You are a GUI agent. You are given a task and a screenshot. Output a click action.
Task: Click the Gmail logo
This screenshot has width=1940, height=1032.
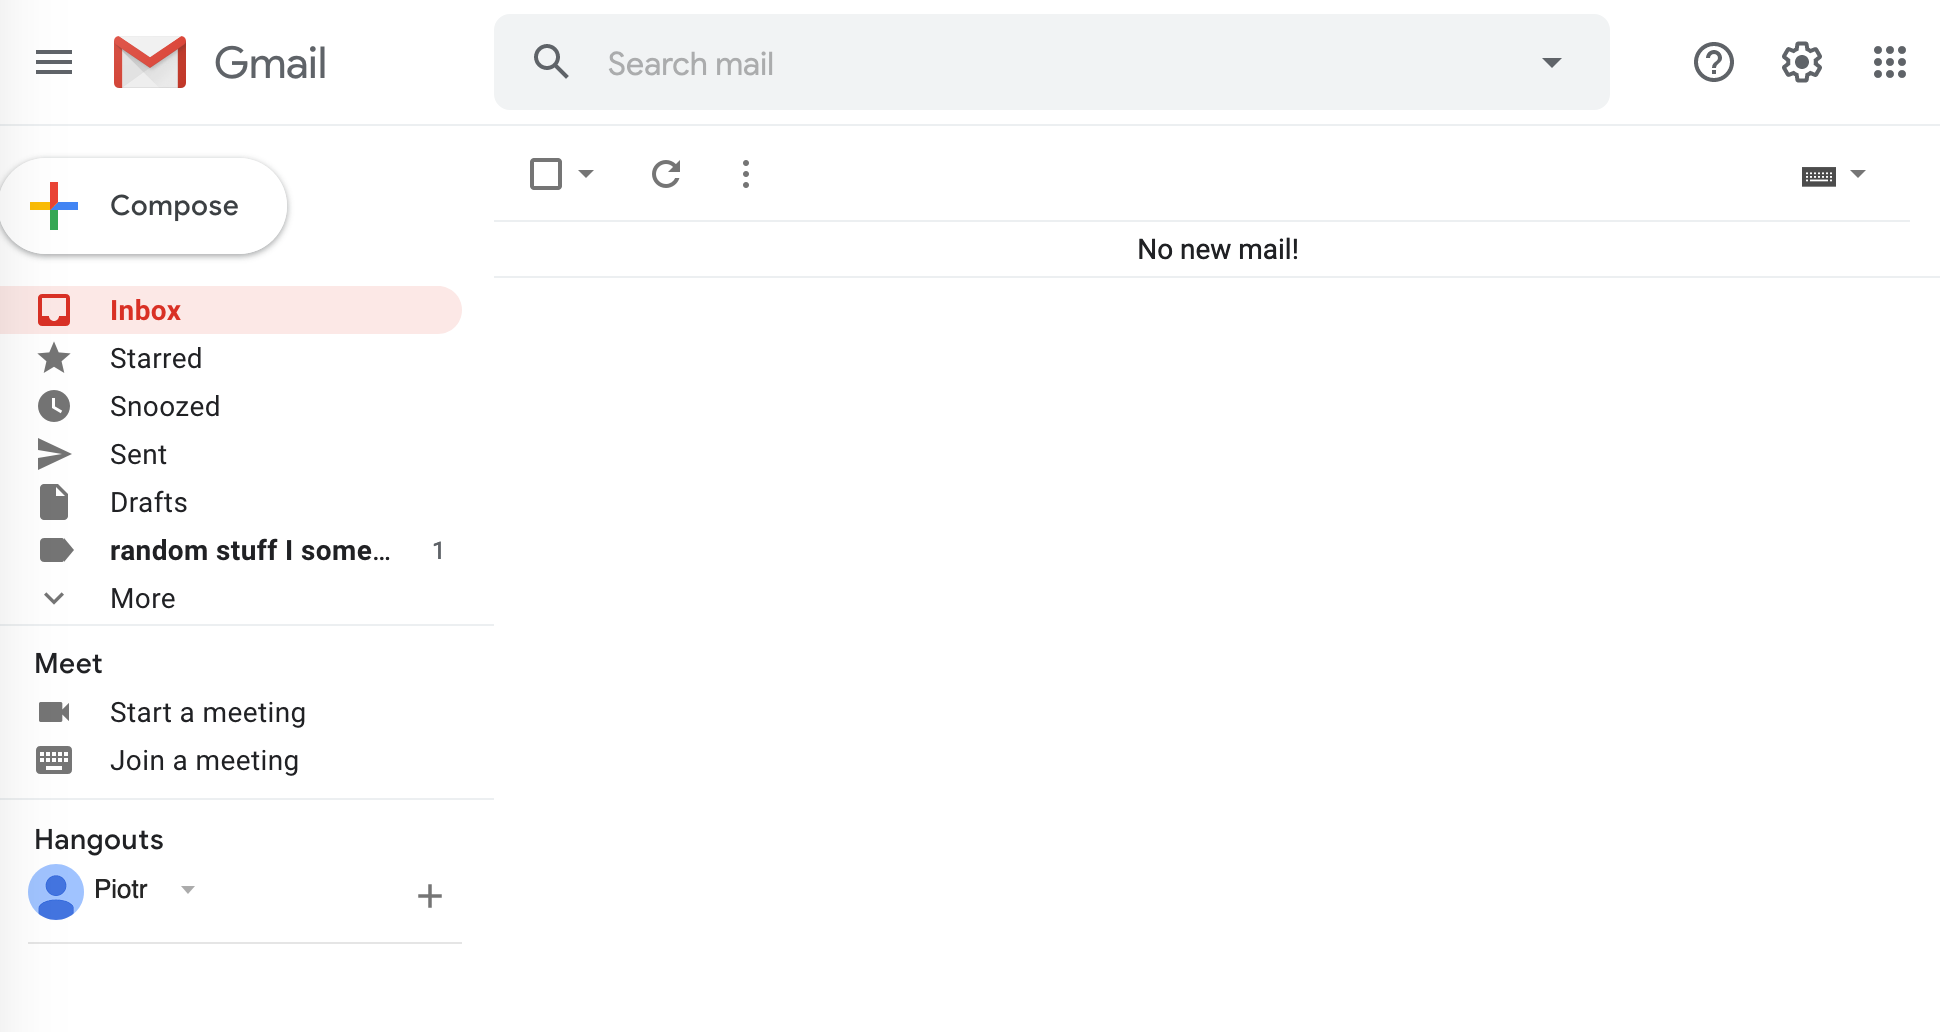(x=221, y=63)
